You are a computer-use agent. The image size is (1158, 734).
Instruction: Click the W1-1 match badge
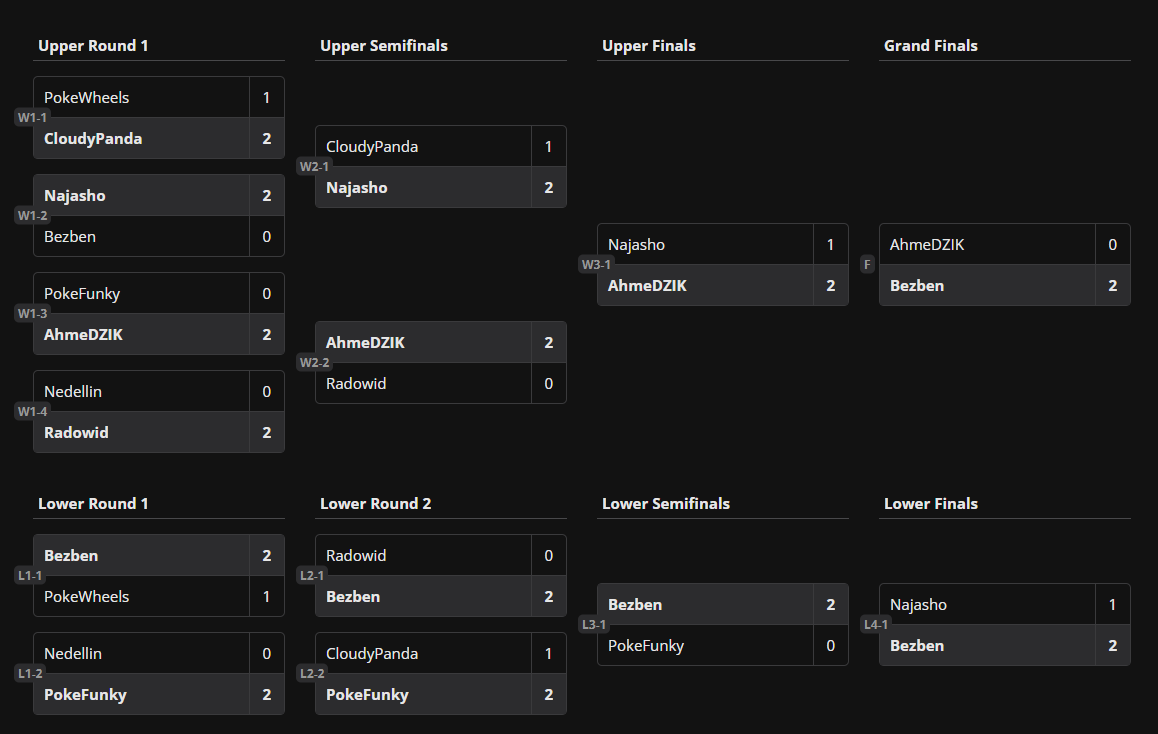32,118
